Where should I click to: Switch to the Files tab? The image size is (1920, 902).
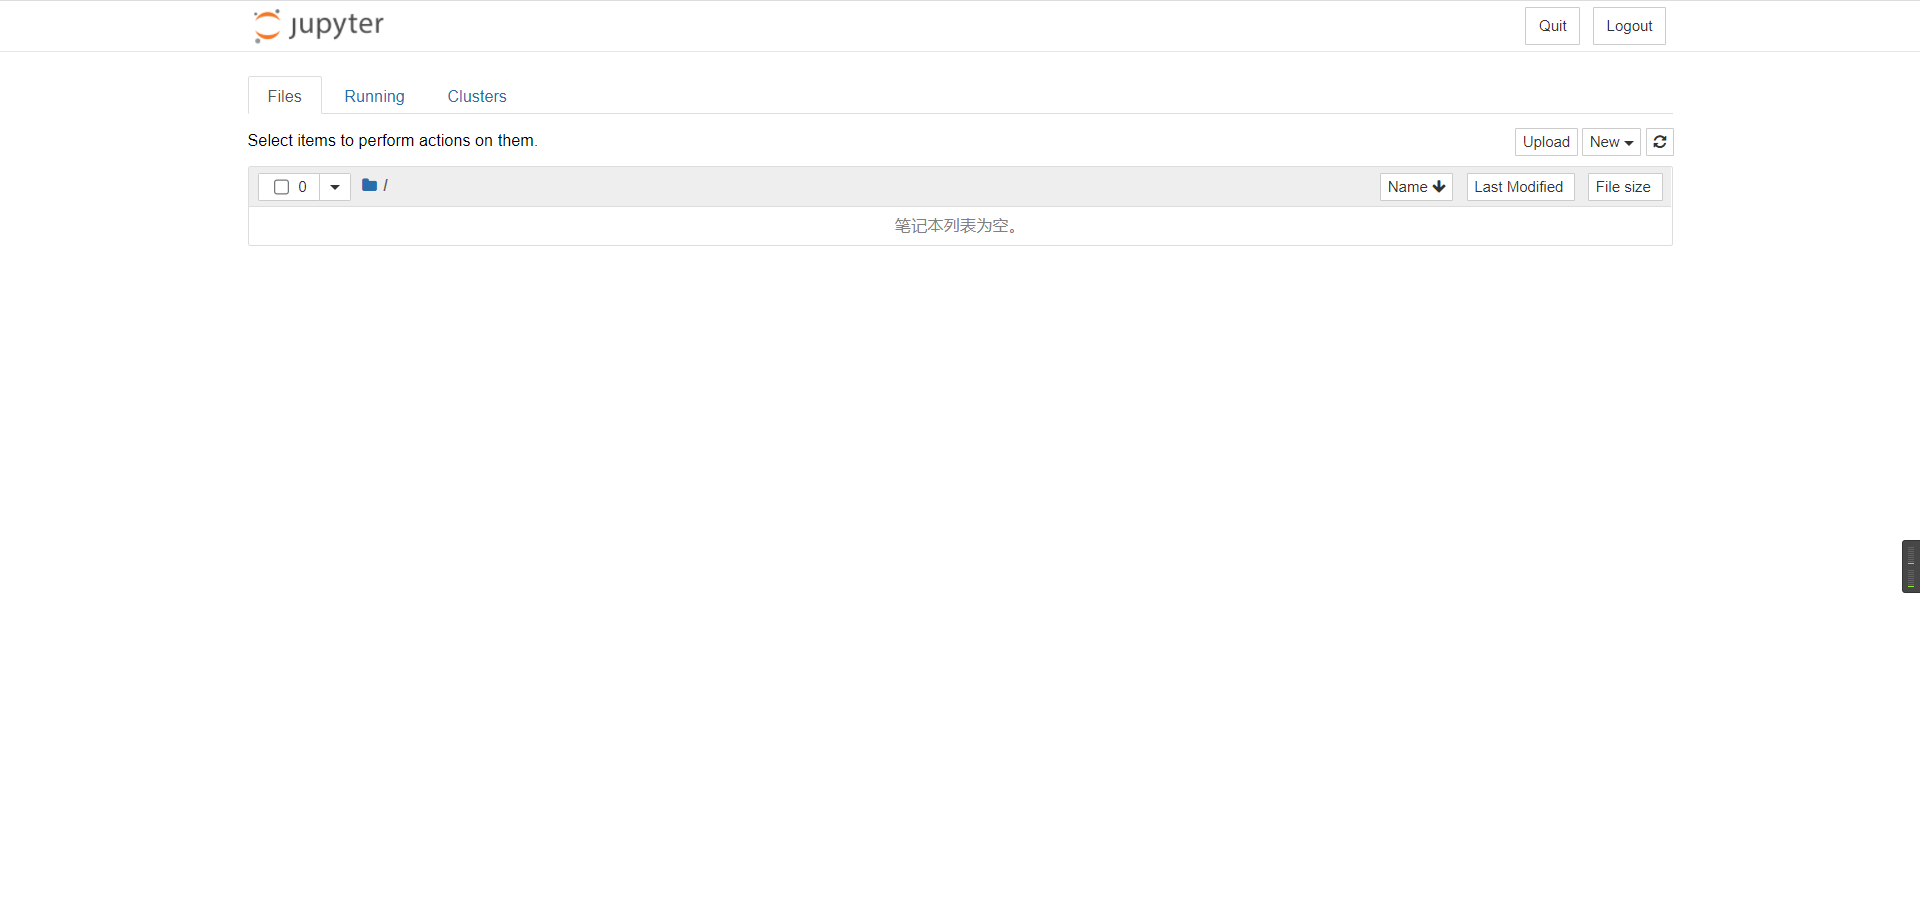tap(285, 96)
